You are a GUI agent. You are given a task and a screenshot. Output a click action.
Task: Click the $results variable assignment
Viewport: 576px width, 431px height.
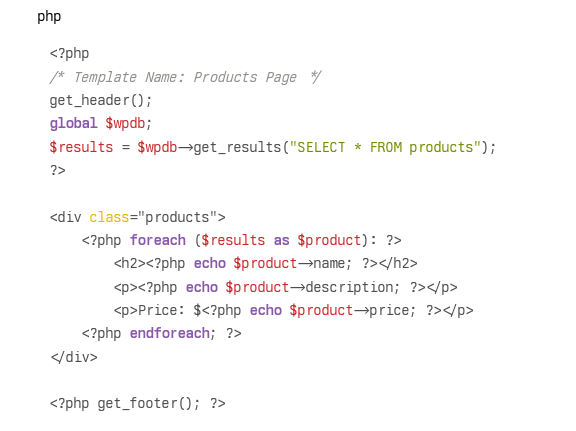point(81,147)
